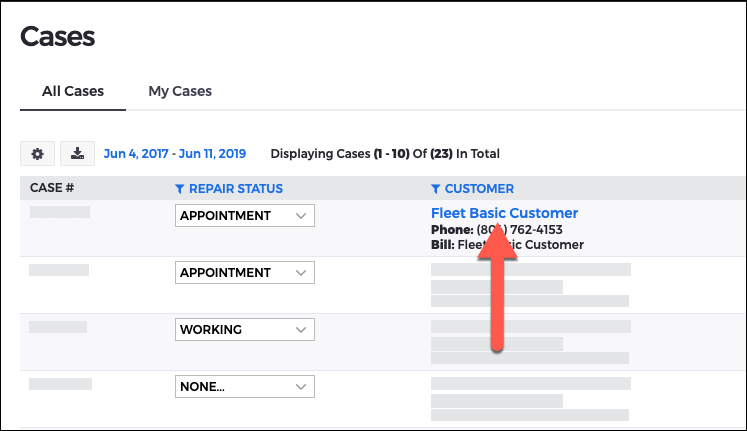Click the Displaying Cases (1 - 10) Of (23) text

385,154
